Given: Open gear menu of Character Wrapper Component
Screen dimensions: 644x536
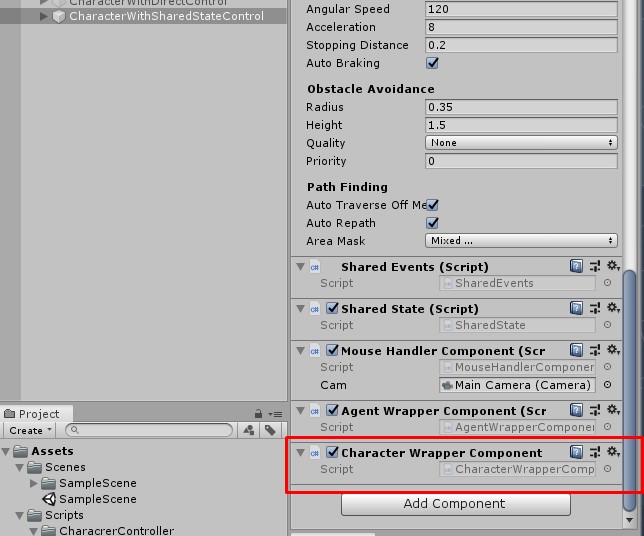Looking at the screenshot, I should [x=613, y=452].
